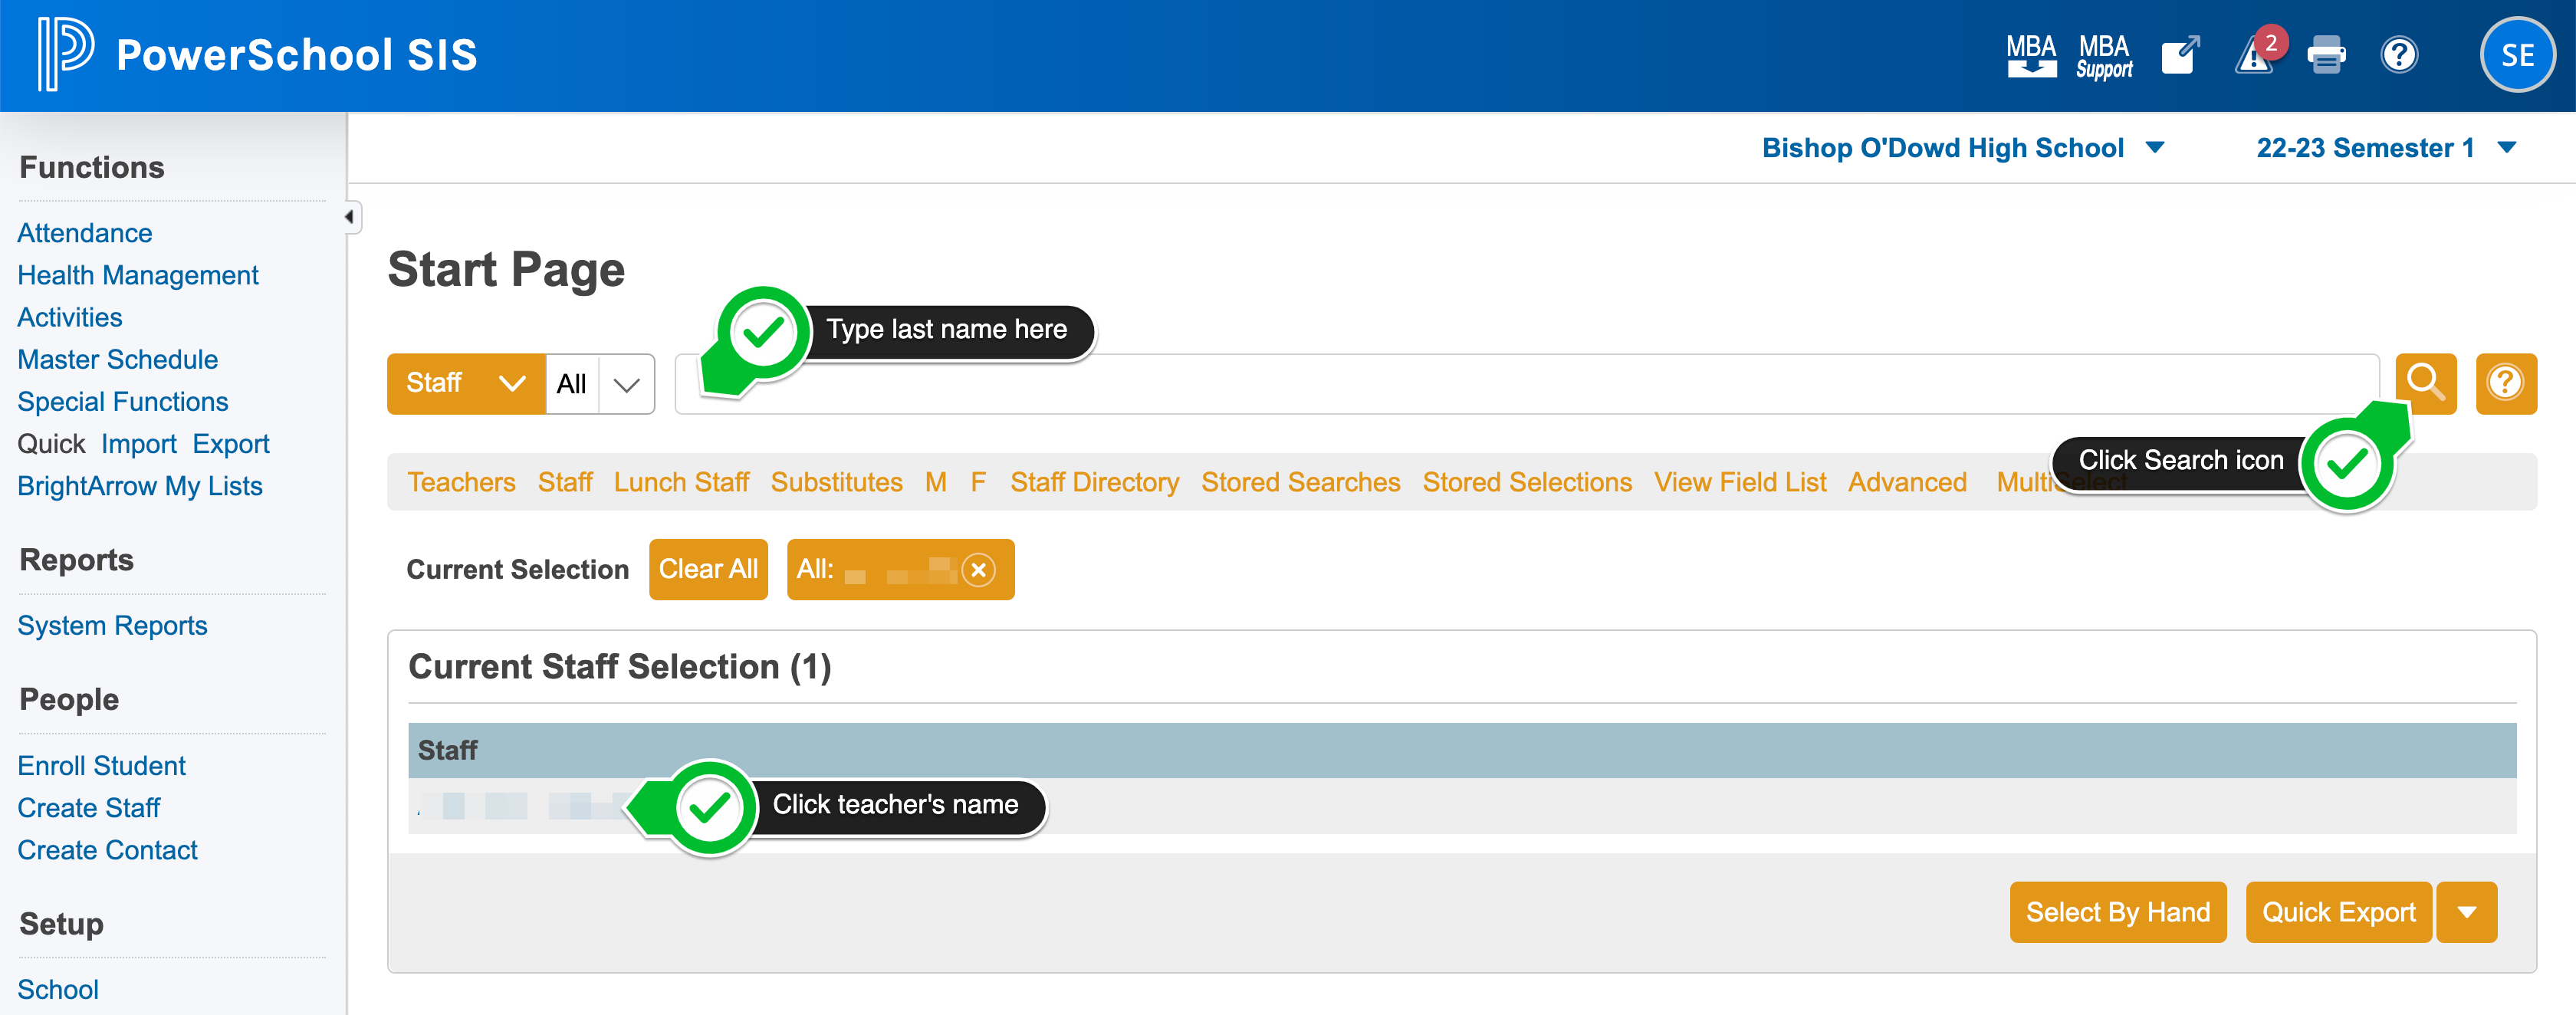Open Activities in sidebar
The width and height of the screenshot is (2576, 1015).
70,317
